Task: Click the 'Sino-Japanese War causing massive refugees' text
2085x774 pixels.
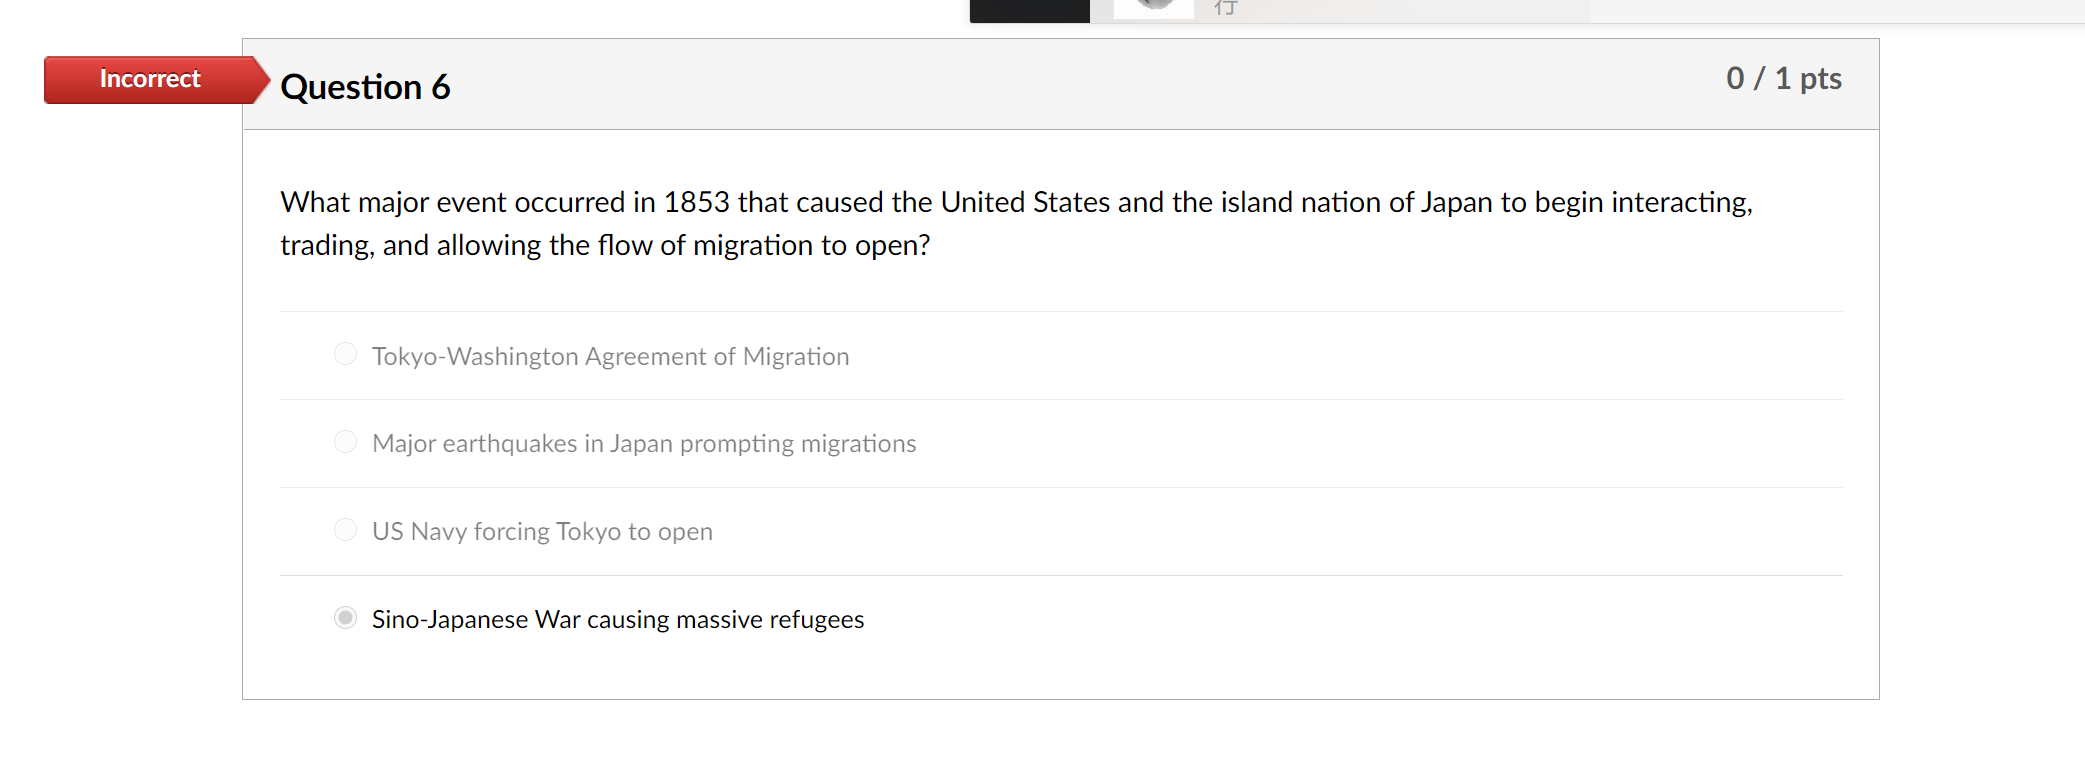Action: pos(618,620)
